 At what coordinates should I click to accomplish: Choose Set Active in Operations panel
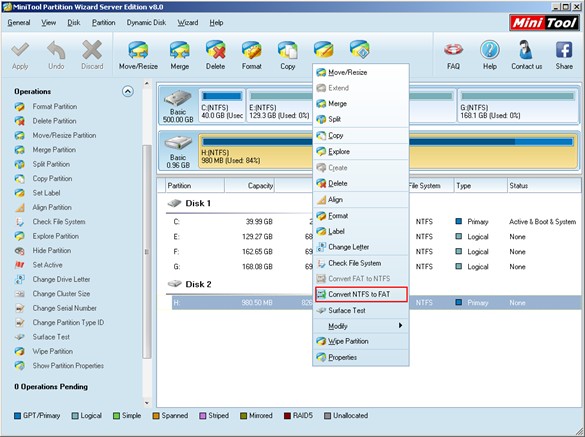click(47, 265)
